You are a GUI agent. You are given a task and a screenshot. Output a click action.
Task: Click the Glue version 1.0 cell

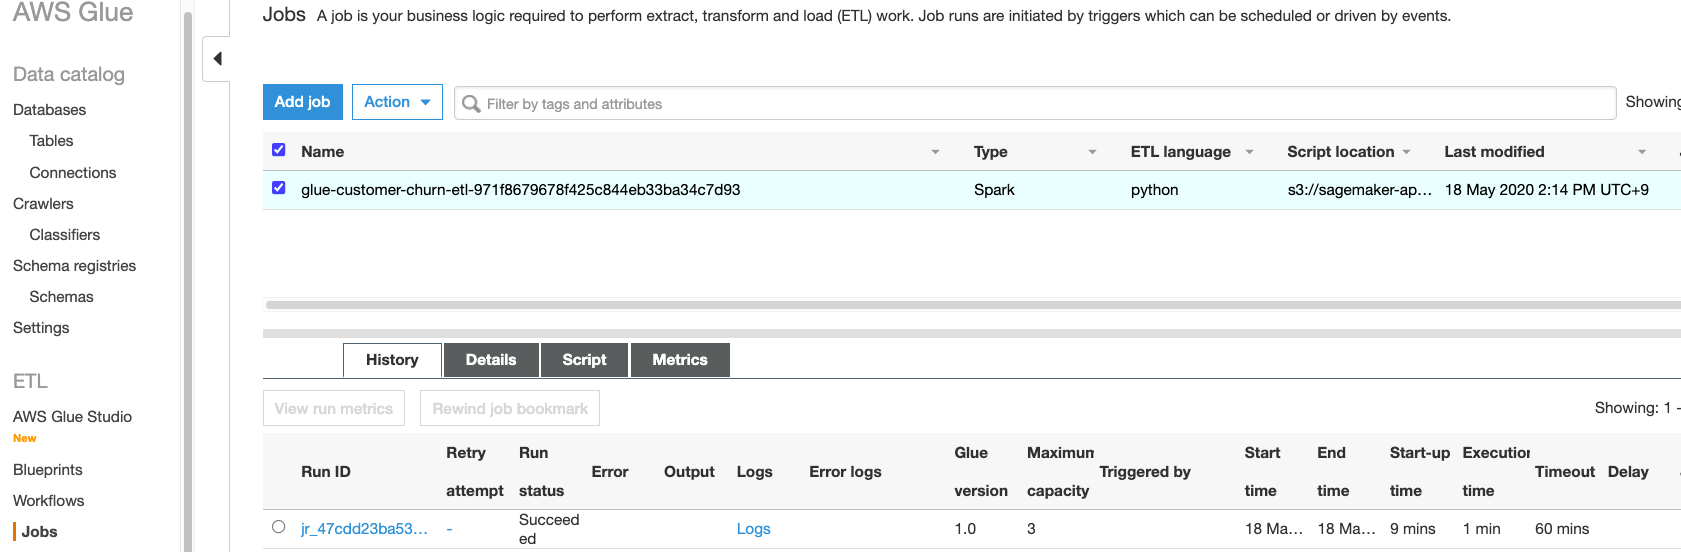(965, 529)
